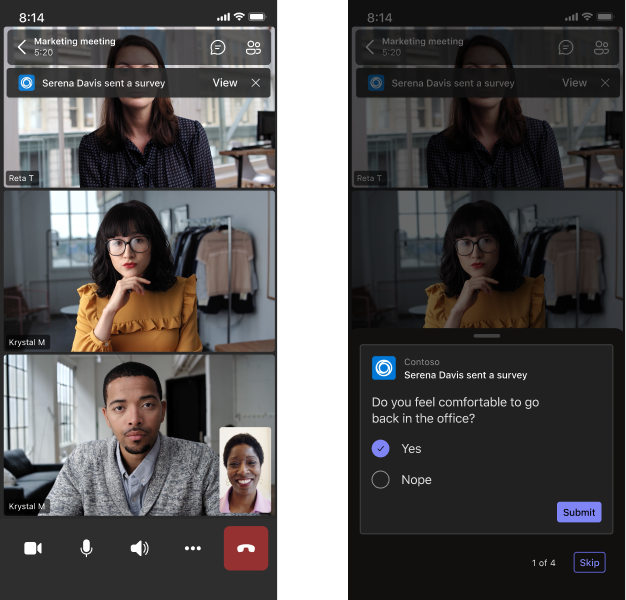Click Contoso app icon in left survey banner
The width and height of the screenshot is (626, 600).
[27, 83]
